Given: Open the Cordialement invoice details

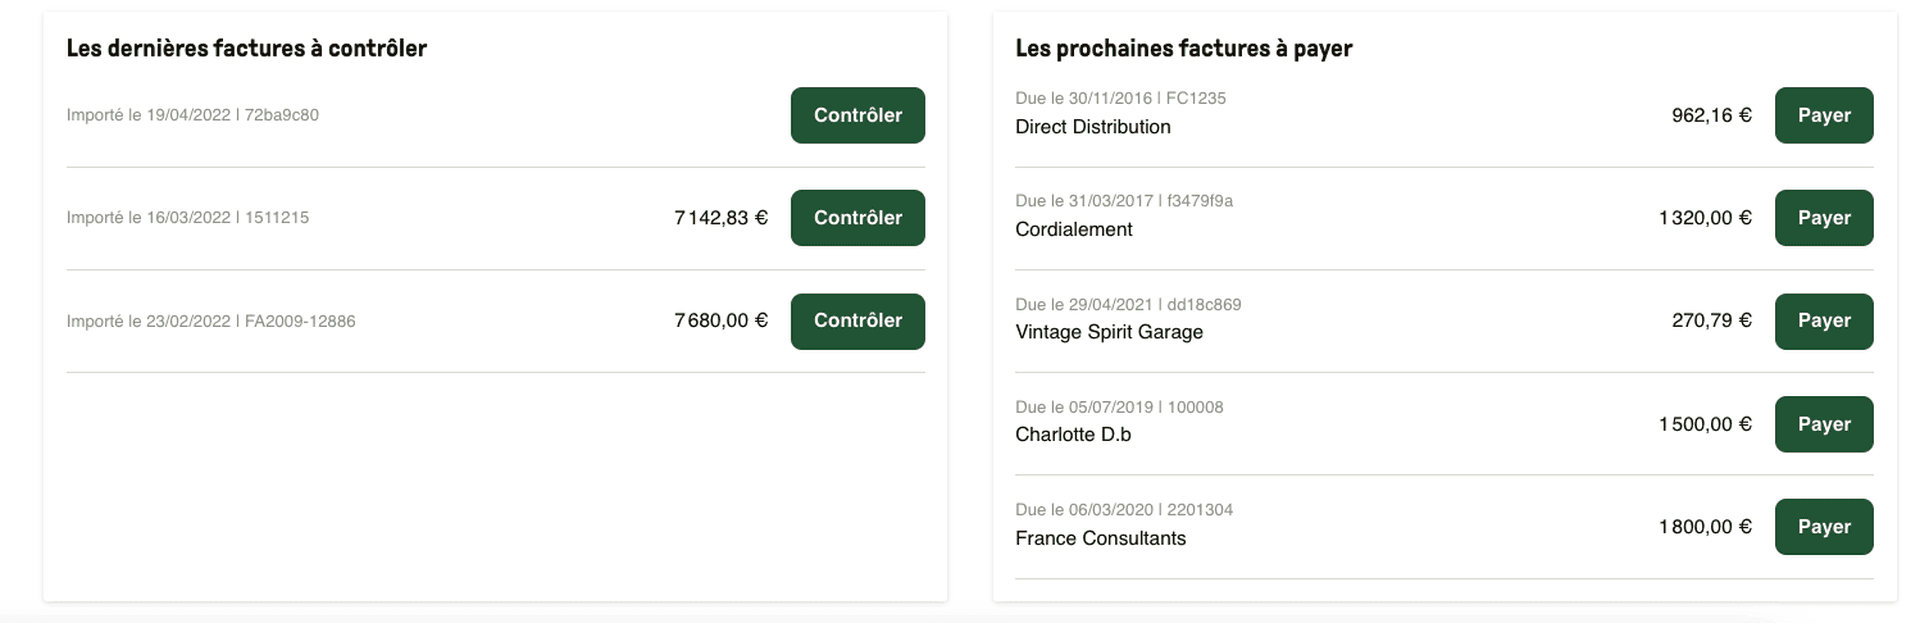Looking at the screenshot, I should coord(1073,229).
